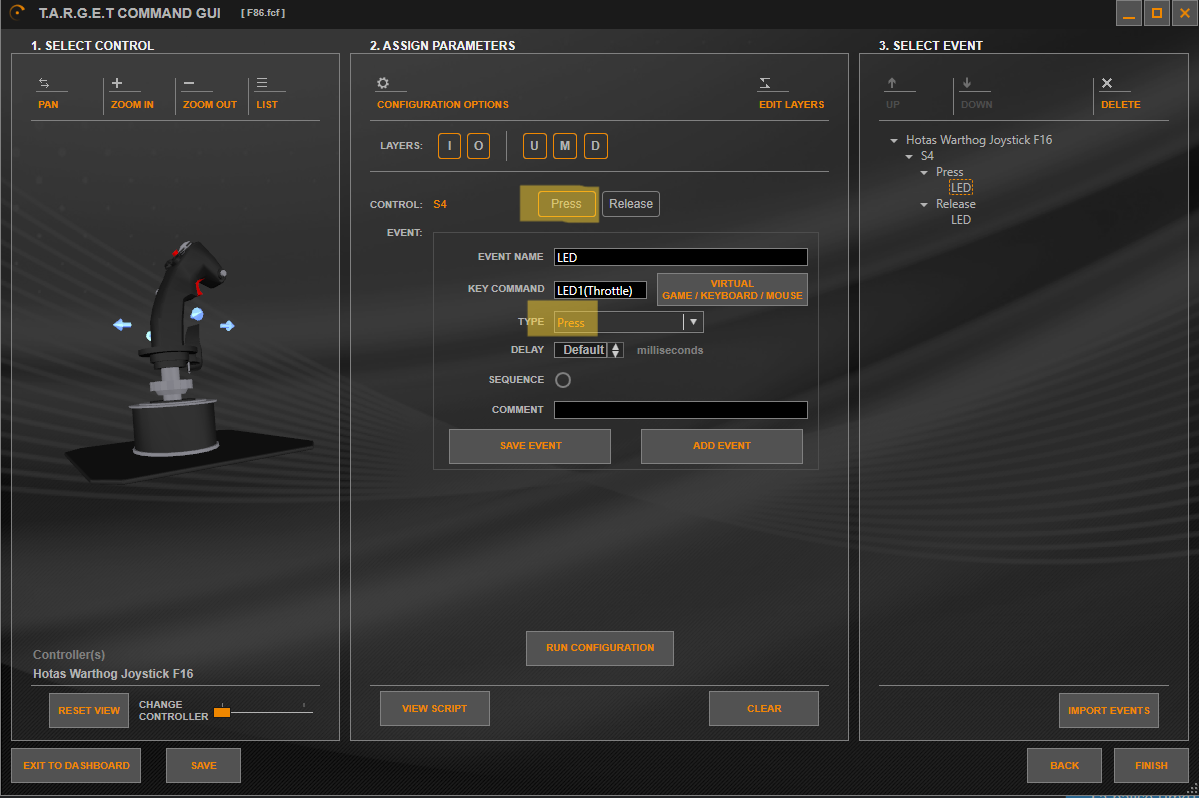1199x798 pixels.
Task: Click the T.A.R.G.E.T logo icon
Action: (x=17, y=12)
